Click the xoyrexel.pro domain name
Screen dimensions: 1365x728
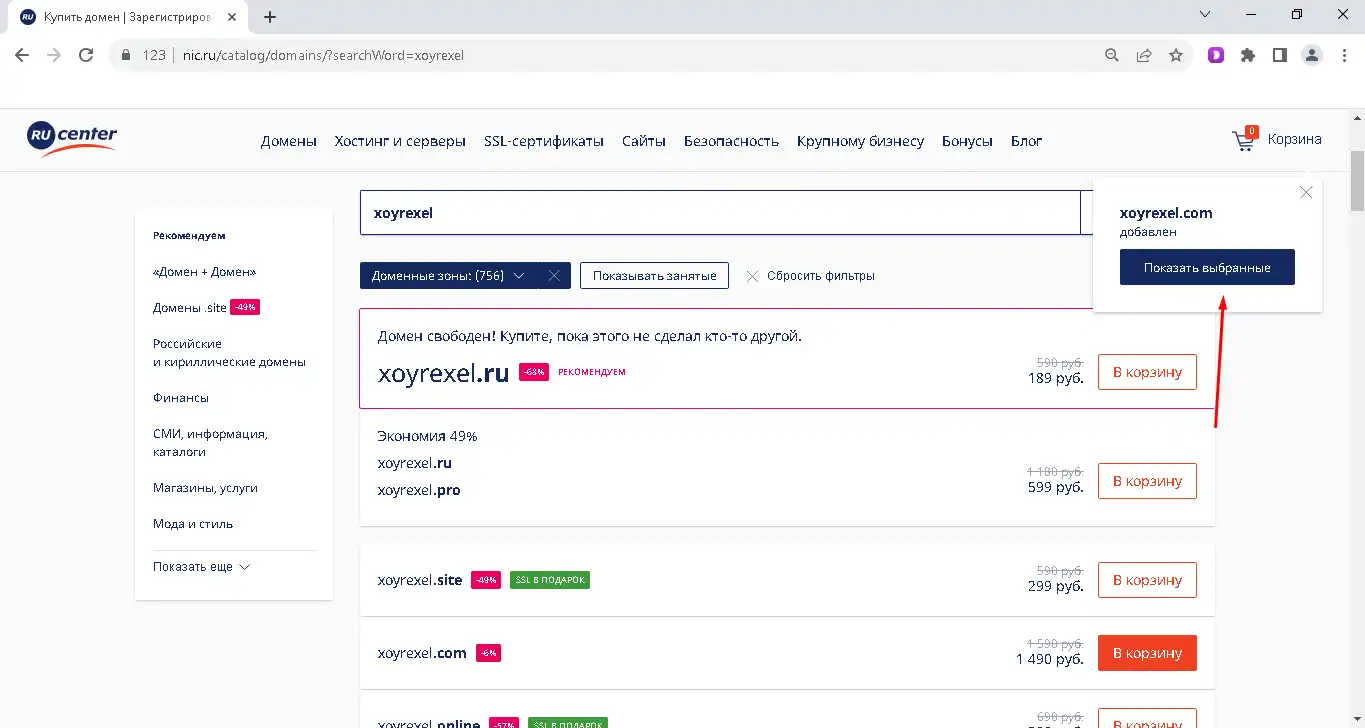click(419, 490)
